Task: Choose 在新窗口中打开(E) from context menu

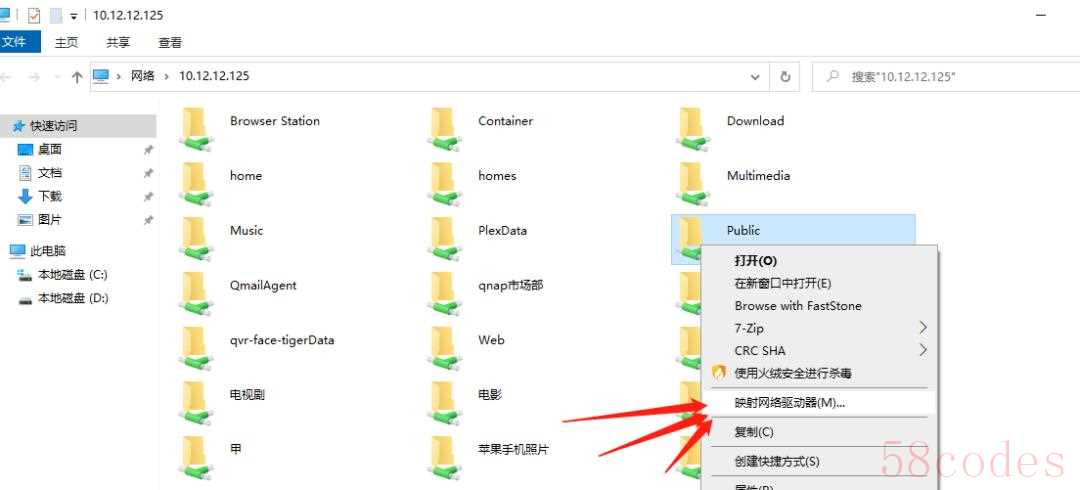Action: 820,283
